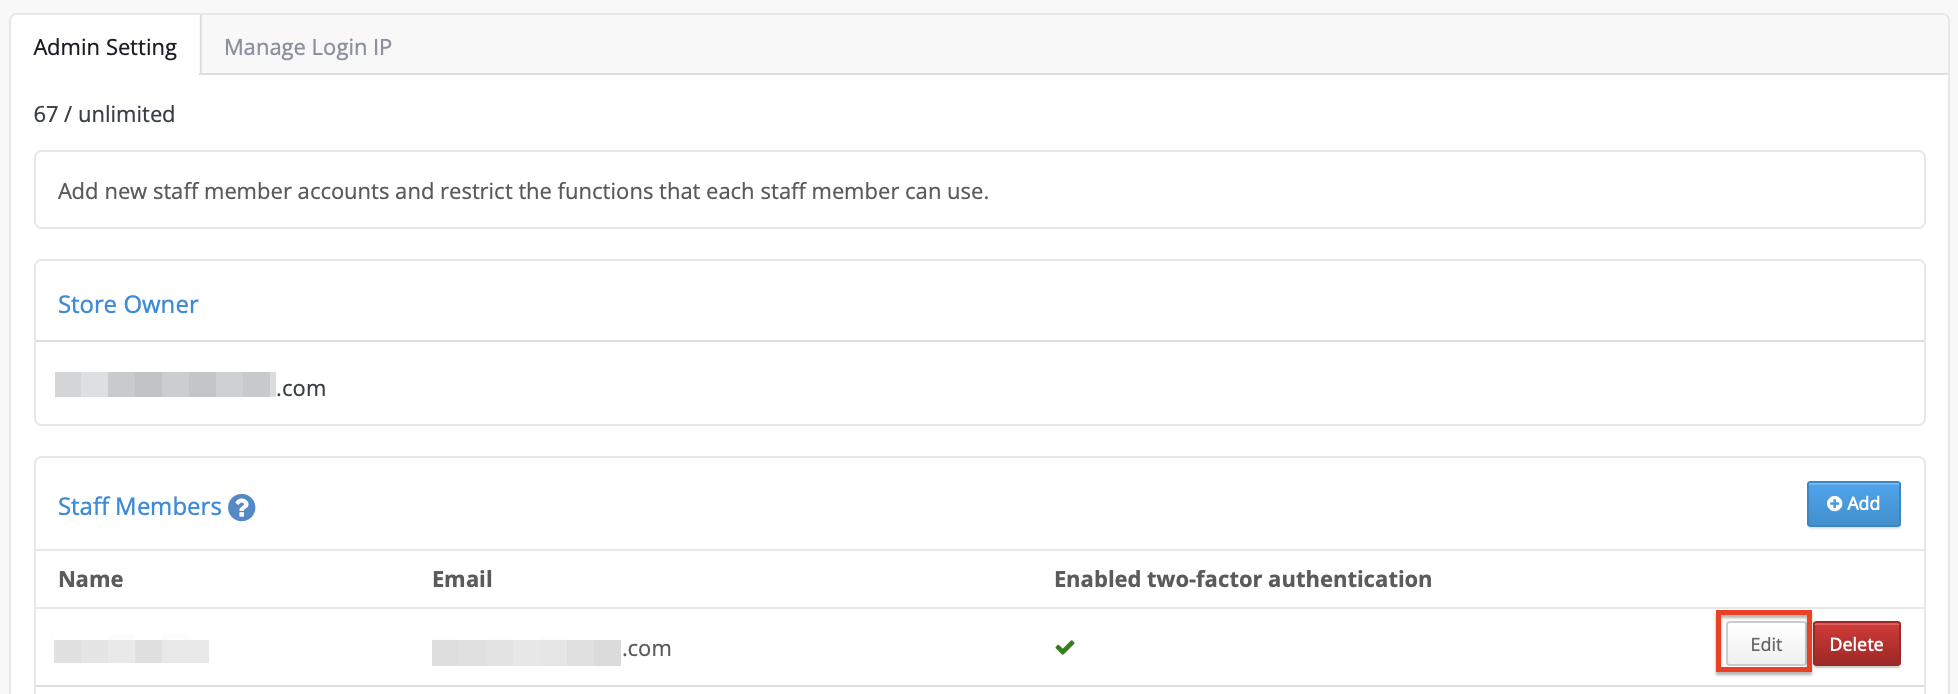Select the store owner's blurred email address

(x=190, y=386)
